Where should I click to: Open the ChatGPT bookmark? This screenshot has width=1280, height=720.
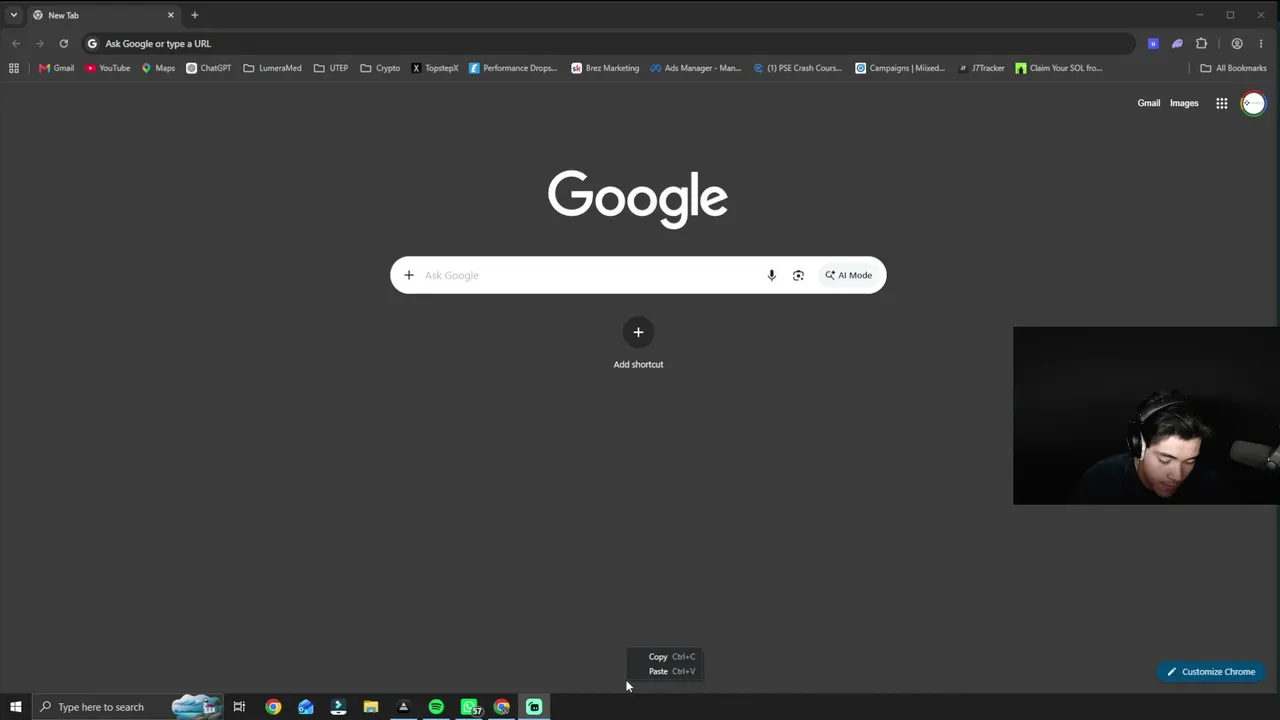click(208, 68)
